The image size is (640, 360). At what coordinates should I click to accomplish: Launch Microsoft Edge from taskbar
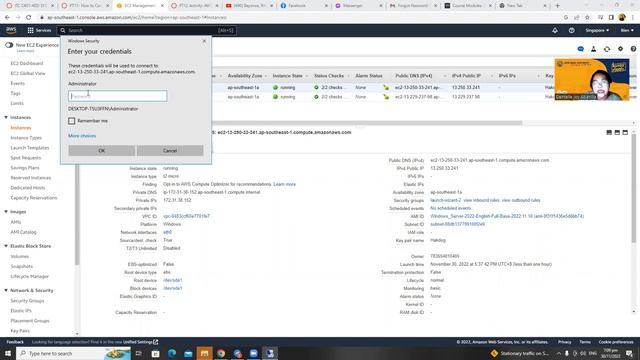pos(172,353)
